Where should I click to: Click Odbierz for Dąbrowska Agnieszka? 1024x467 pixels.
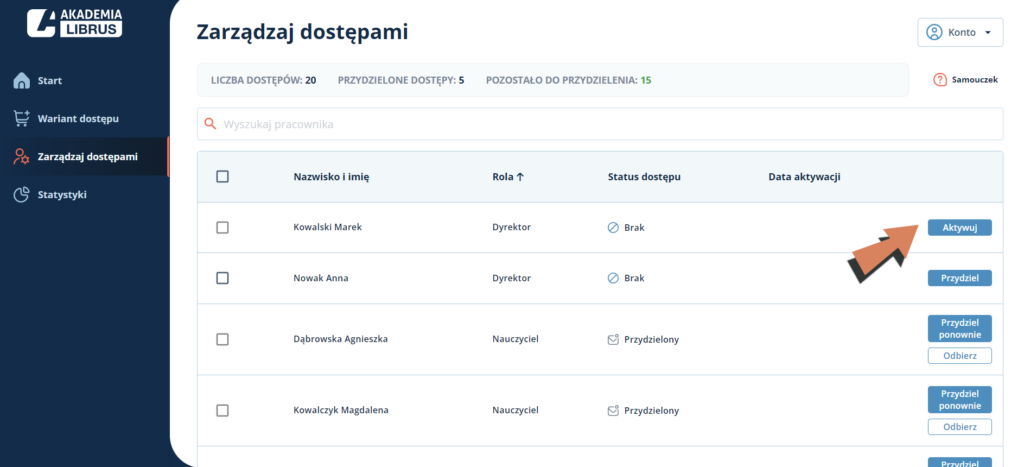point(959,356)
